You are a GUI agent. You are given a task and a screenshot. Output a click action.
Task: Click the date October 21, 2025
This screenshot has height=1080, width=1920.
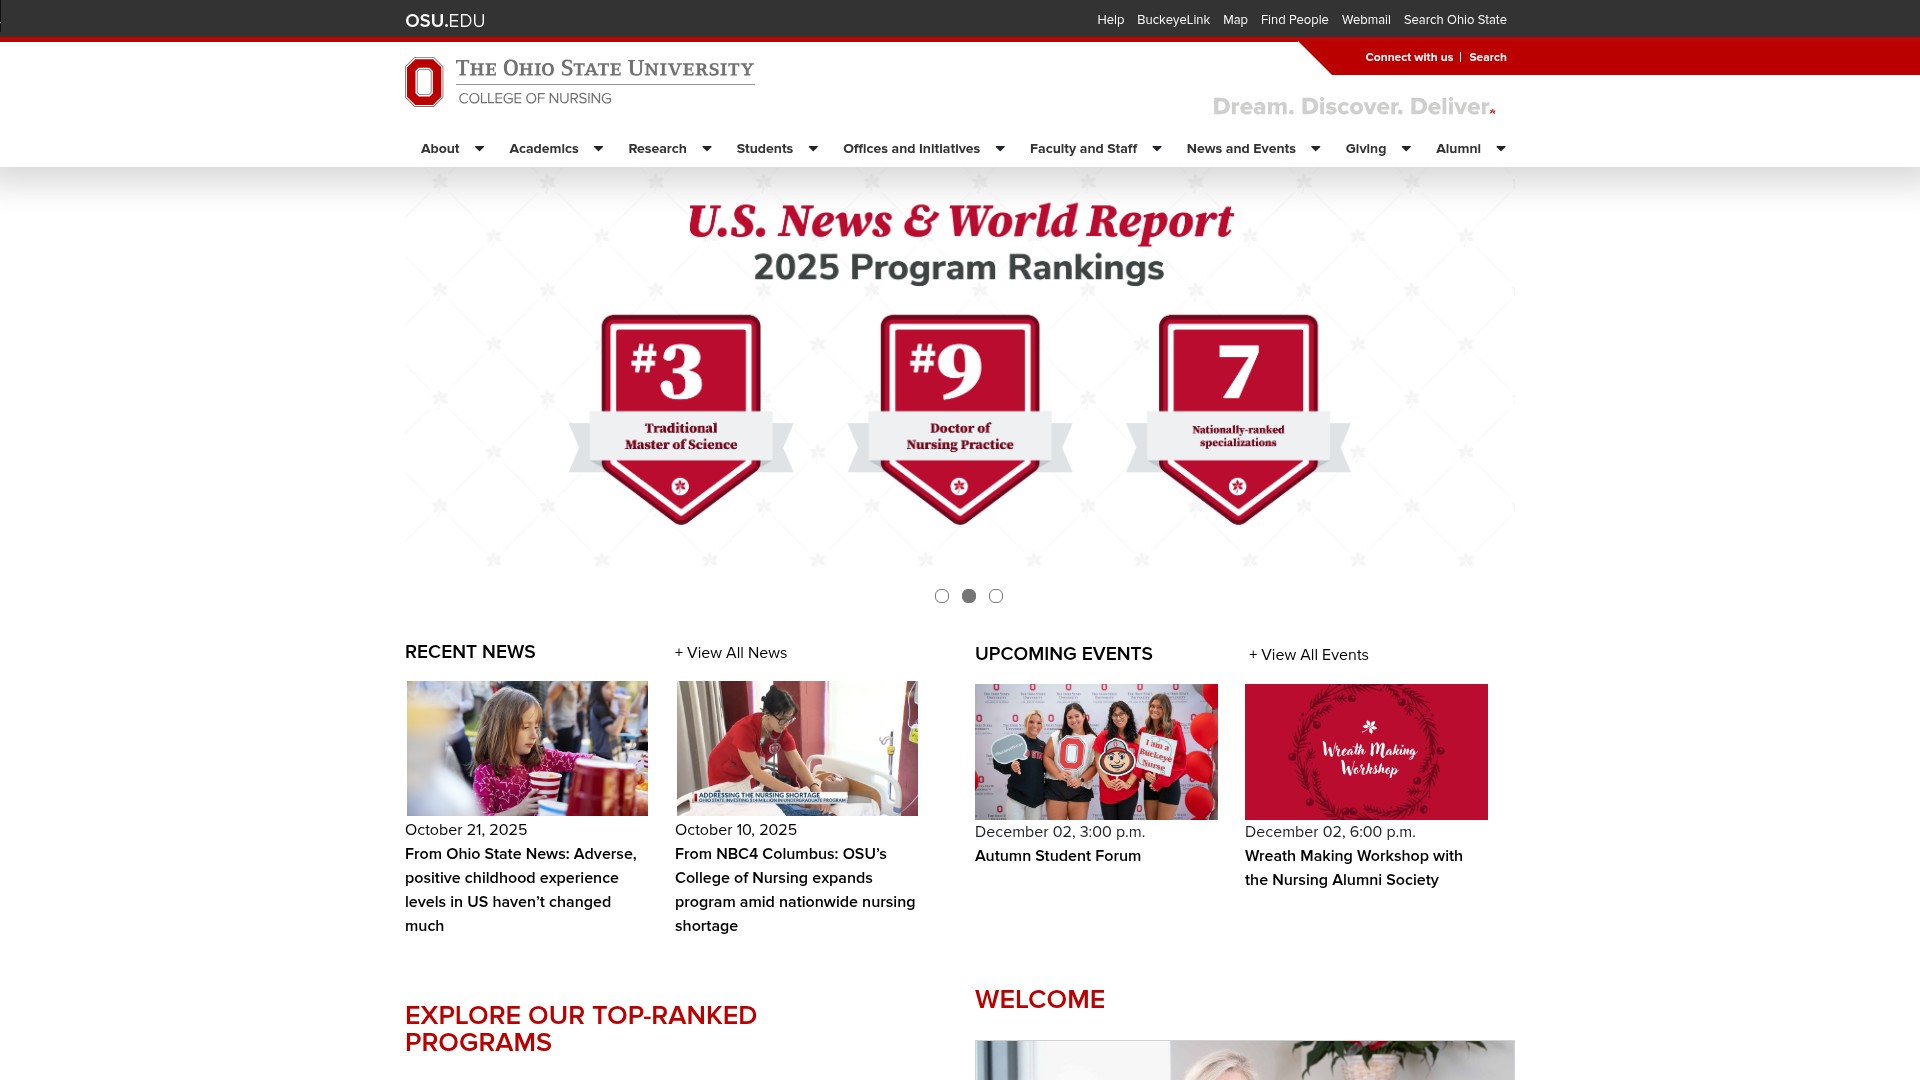click(466, 830)
